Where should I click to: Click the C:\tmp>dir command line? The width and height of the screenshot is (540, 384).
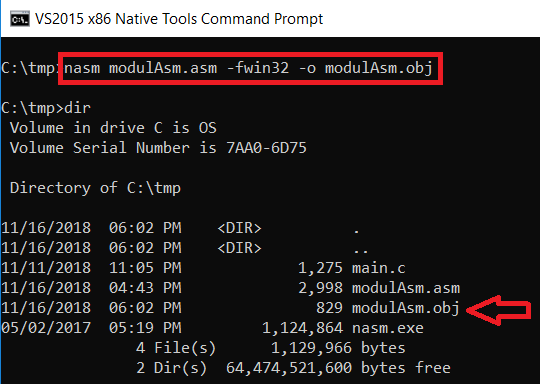point(46,108)
